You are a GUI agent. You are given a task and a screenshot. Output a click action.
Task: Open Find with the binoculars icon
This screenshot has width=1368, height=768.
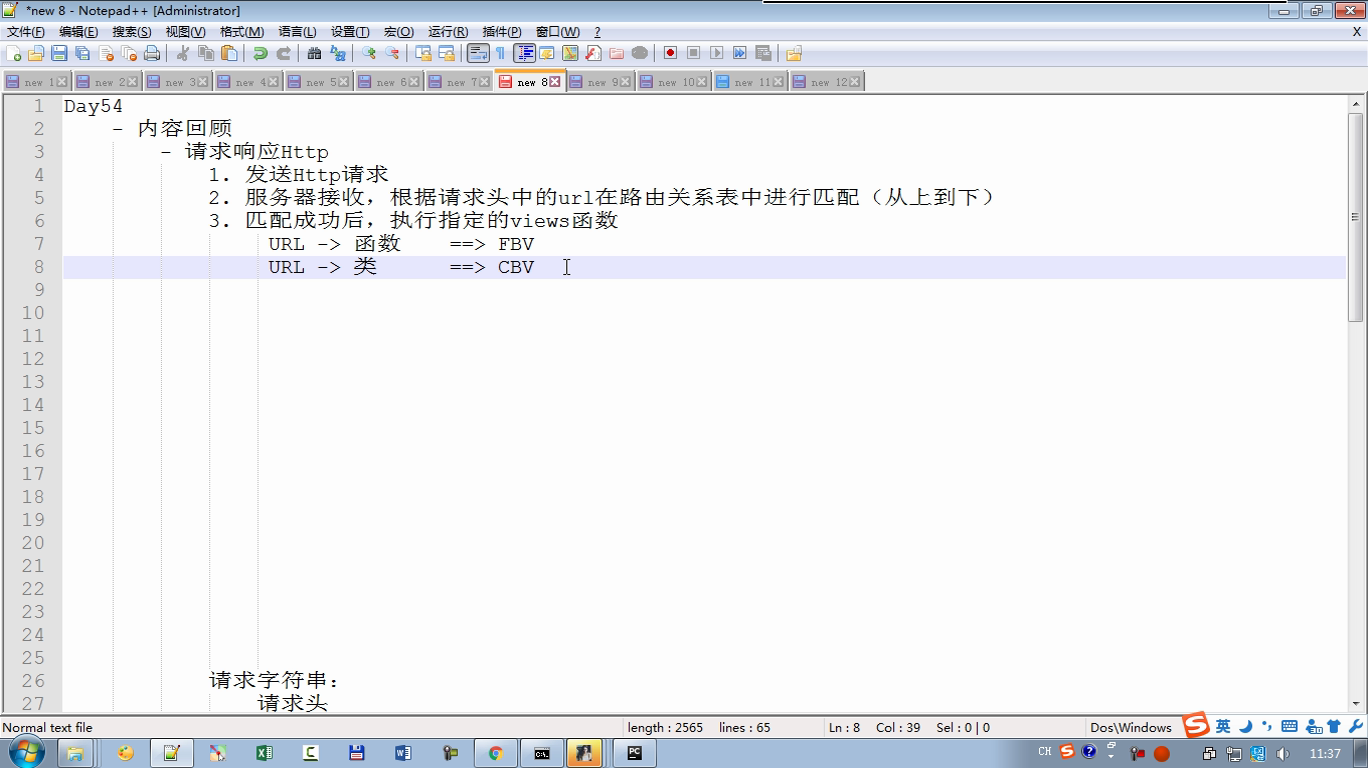(x=314, y=53)
